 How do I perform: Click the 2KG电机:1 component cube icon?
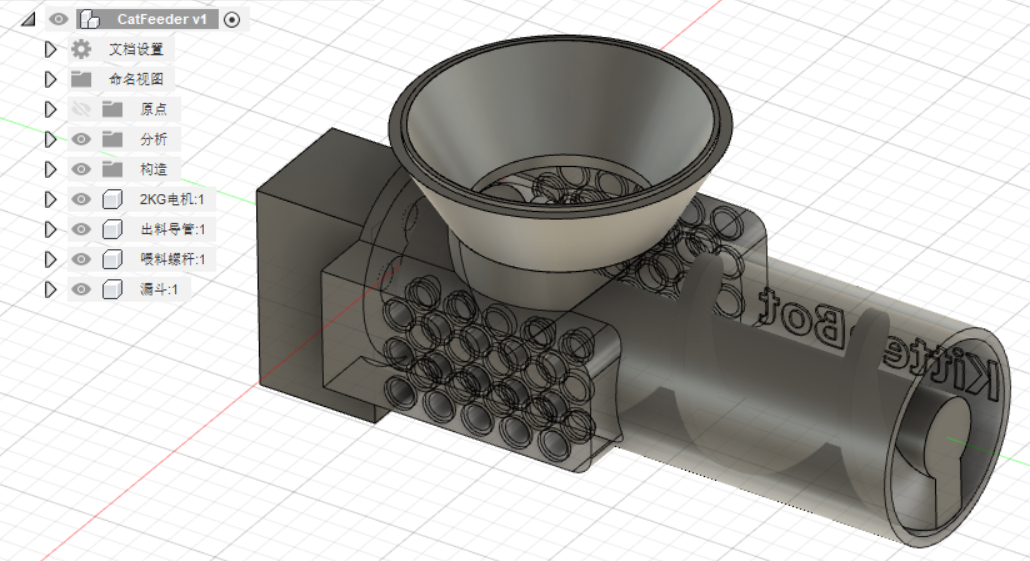(x=112, y=199)
